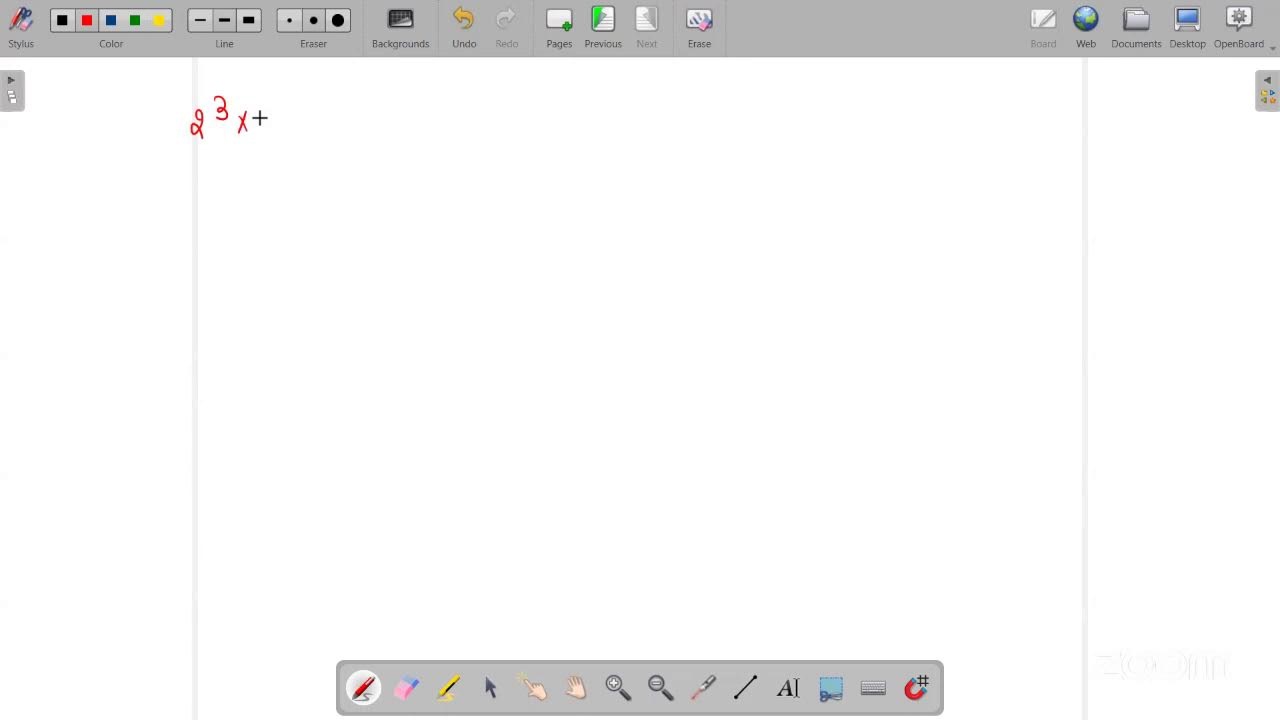Viewport: 1280px width, 720px height.
Task: Choose the large eraser size
Action: pyautogui.click(x=338, y=20)
